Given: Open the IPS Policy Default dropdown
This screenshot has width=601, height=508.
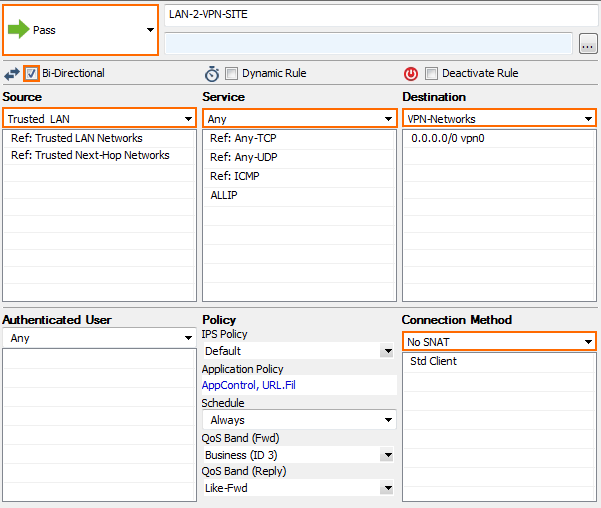Looking at the screenshot, I should [x=299, y=351].
